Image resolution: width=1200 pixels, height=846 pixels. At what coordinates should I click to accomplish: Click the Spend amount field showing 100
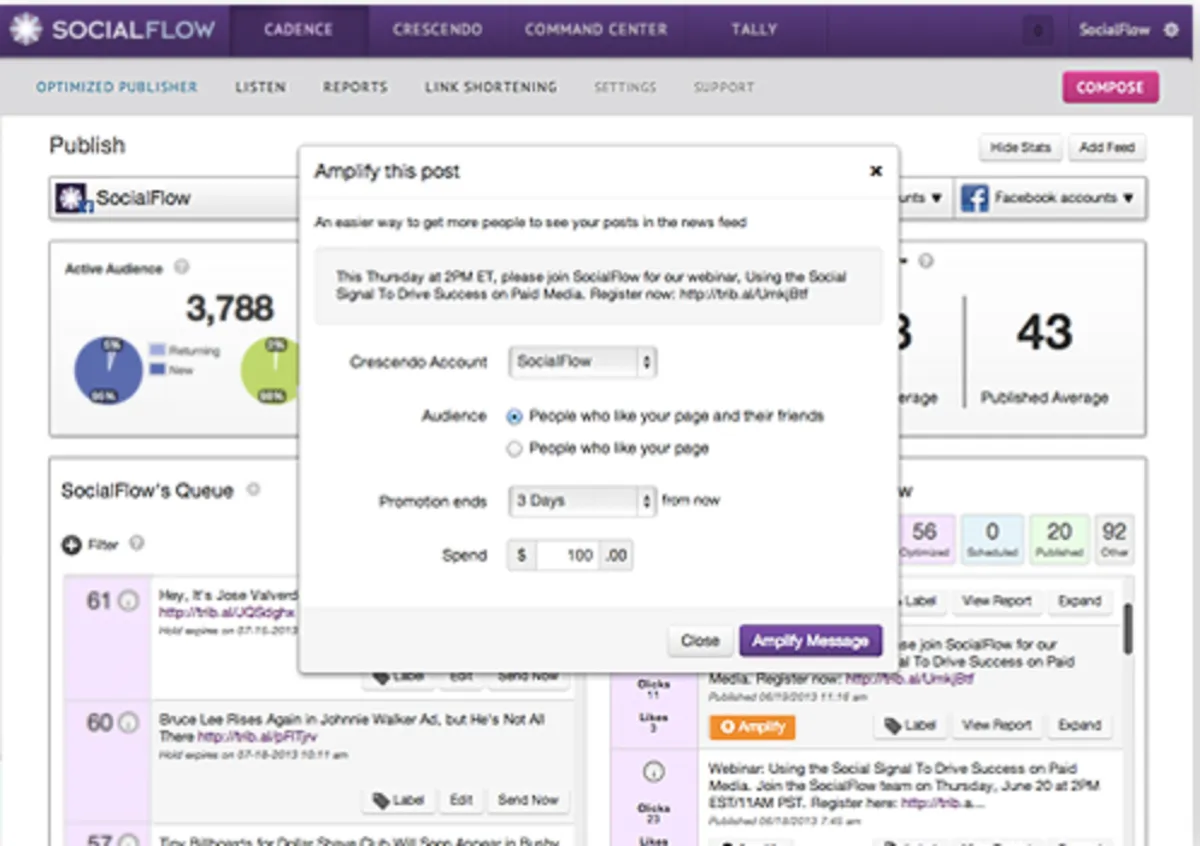[x=568, y=555]
